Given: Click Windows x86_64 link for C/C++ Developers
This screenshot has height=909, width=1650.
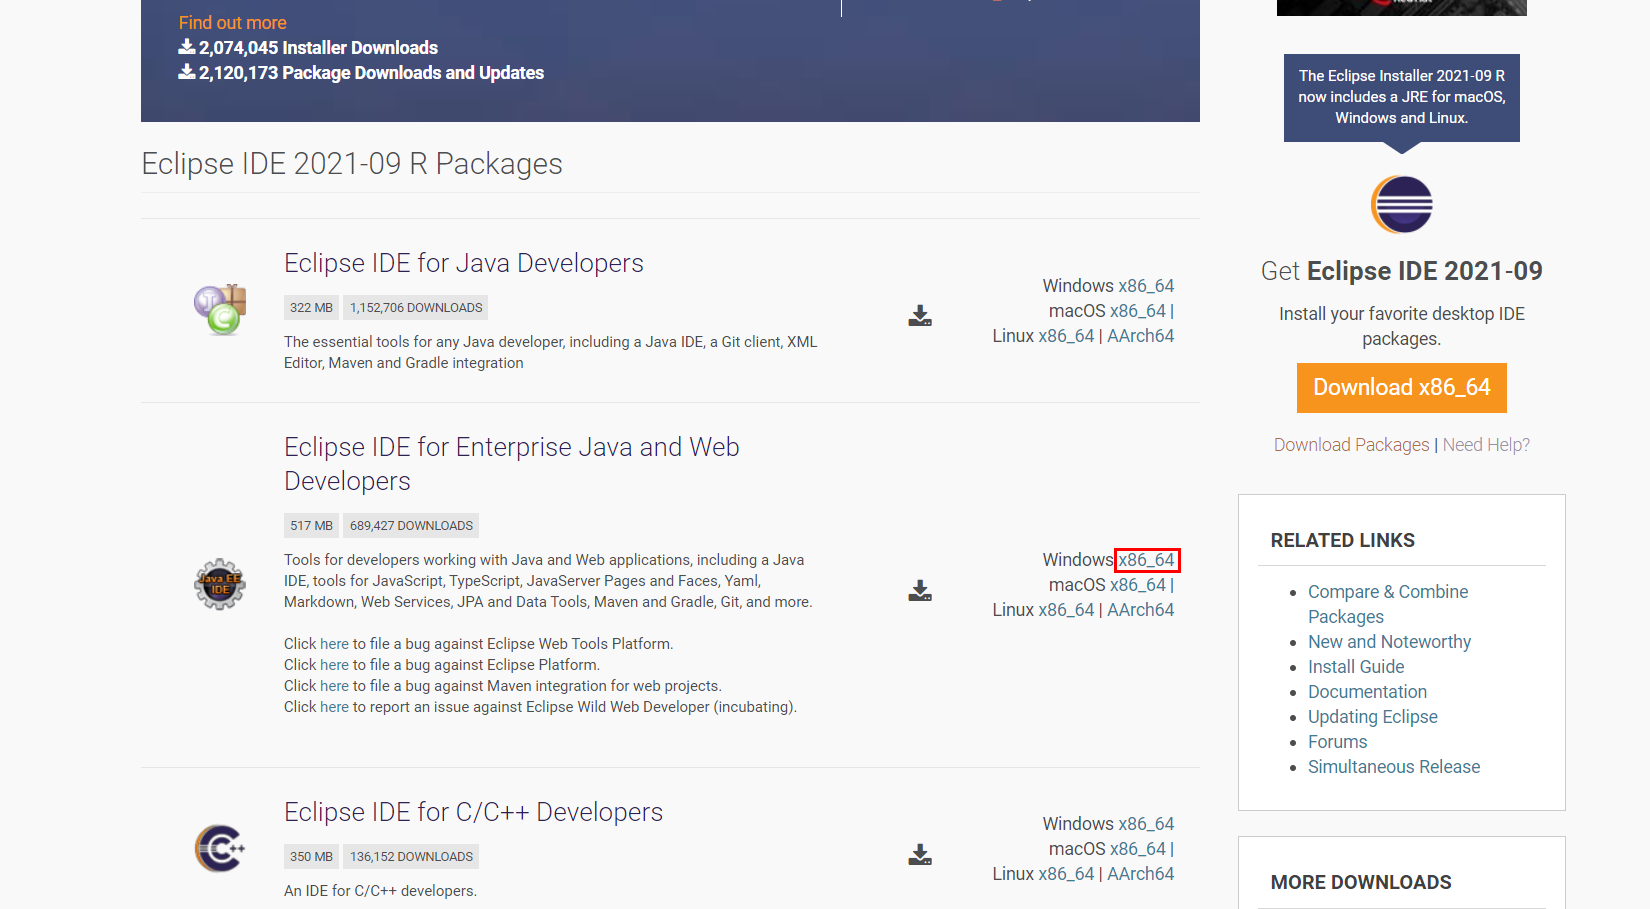Looking at the screenshot, I should pyautogui.click(x=1146, y=824).
